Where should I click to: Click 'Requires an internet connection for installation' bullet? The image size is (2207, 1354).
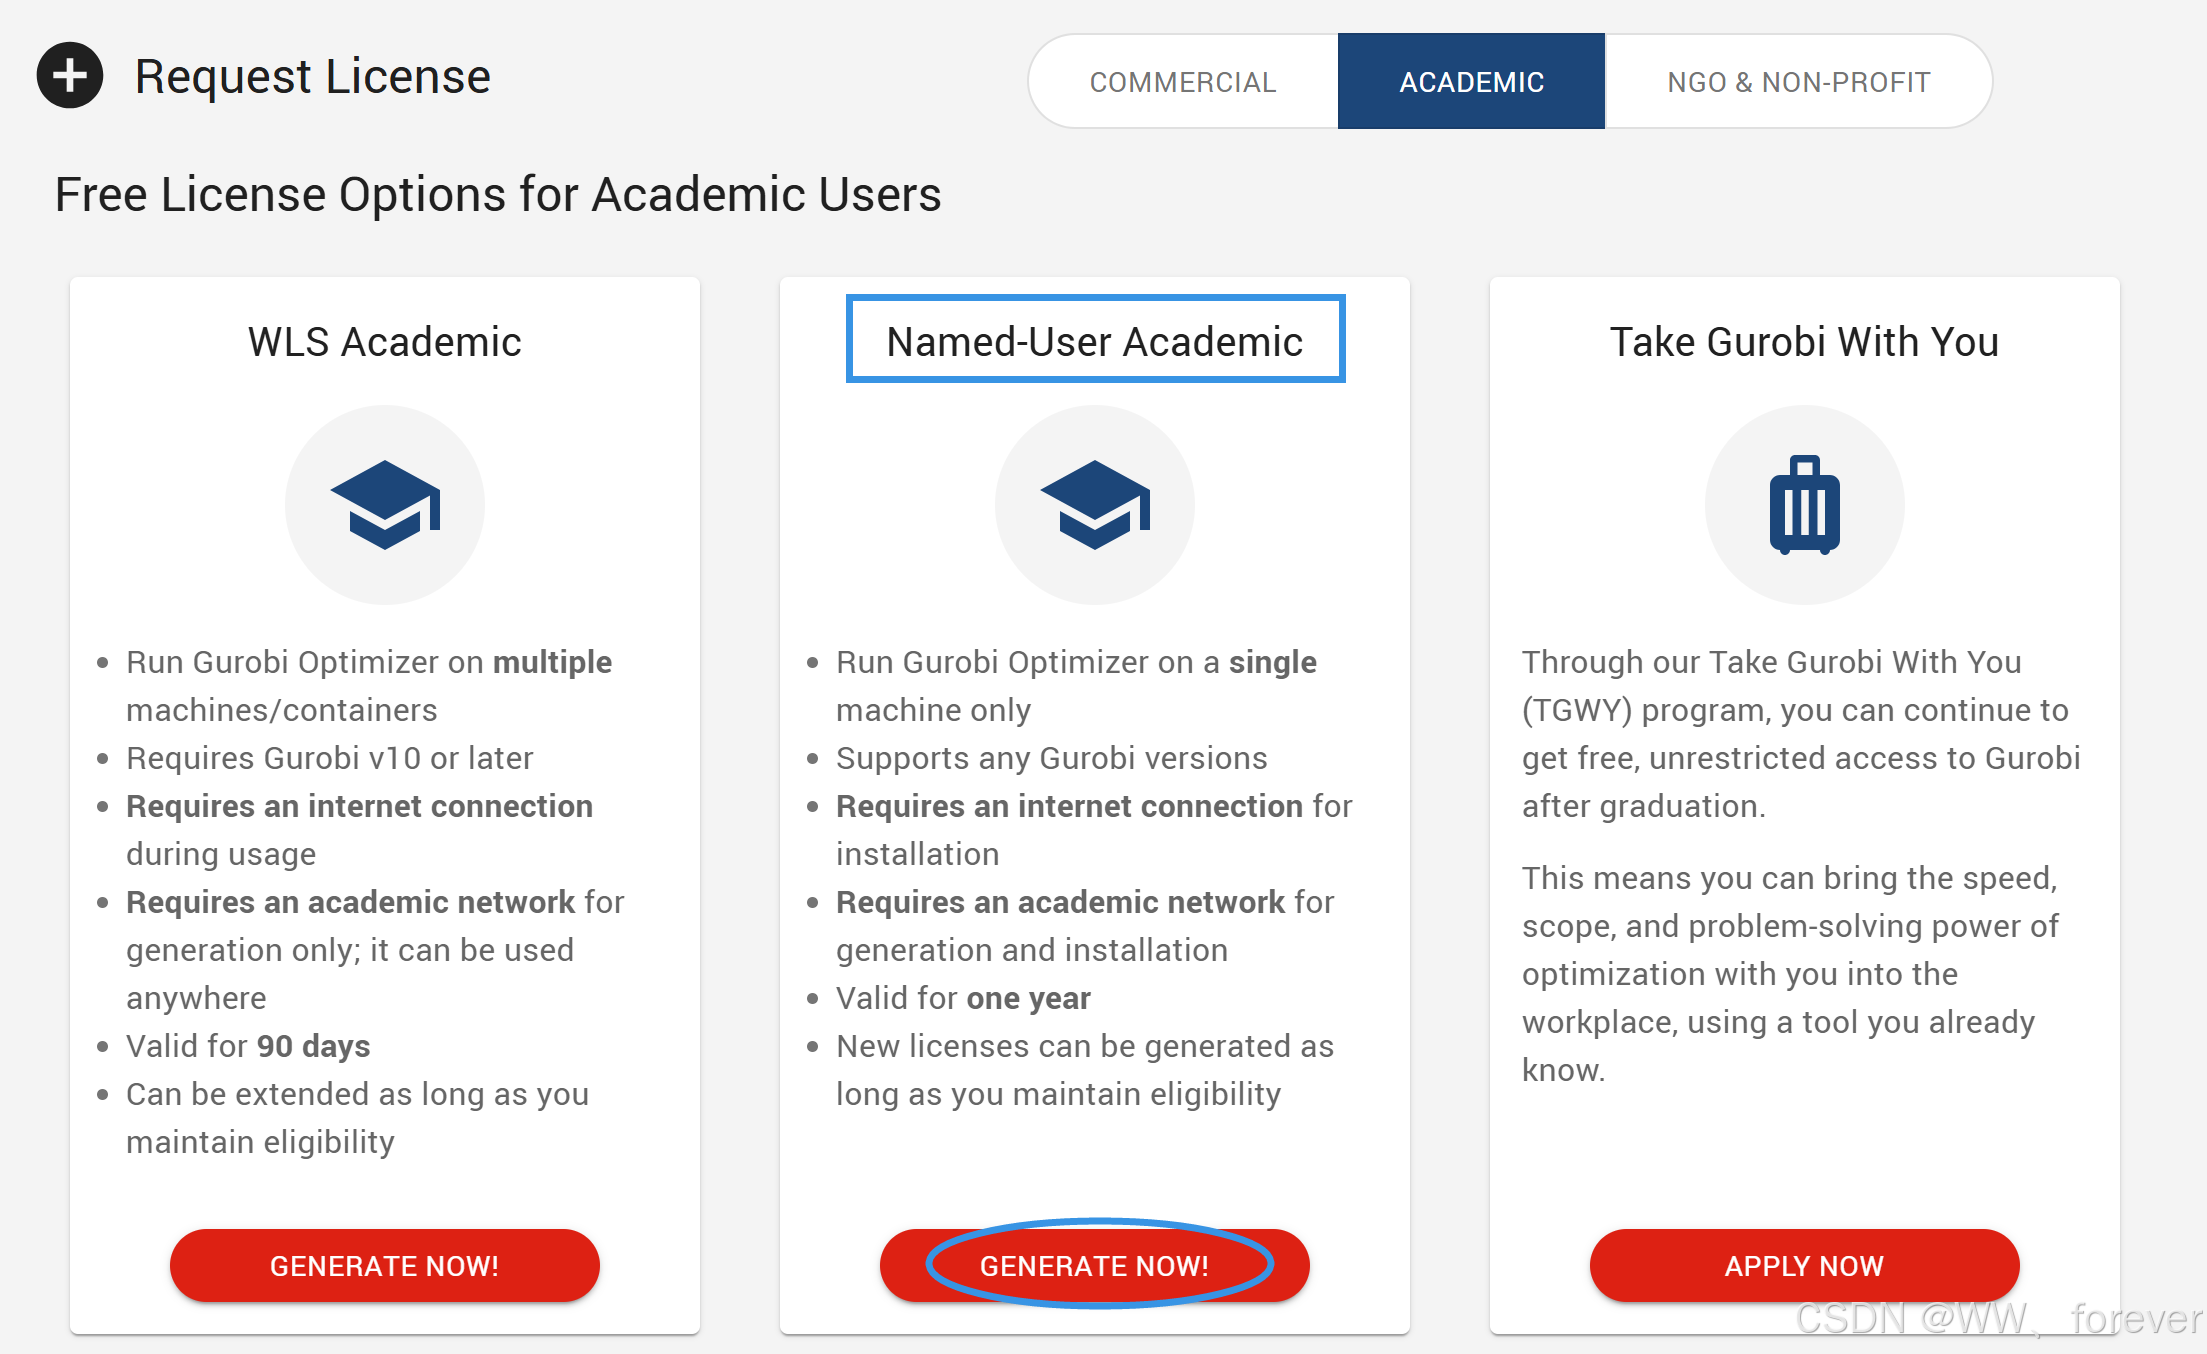(1094, 830)
